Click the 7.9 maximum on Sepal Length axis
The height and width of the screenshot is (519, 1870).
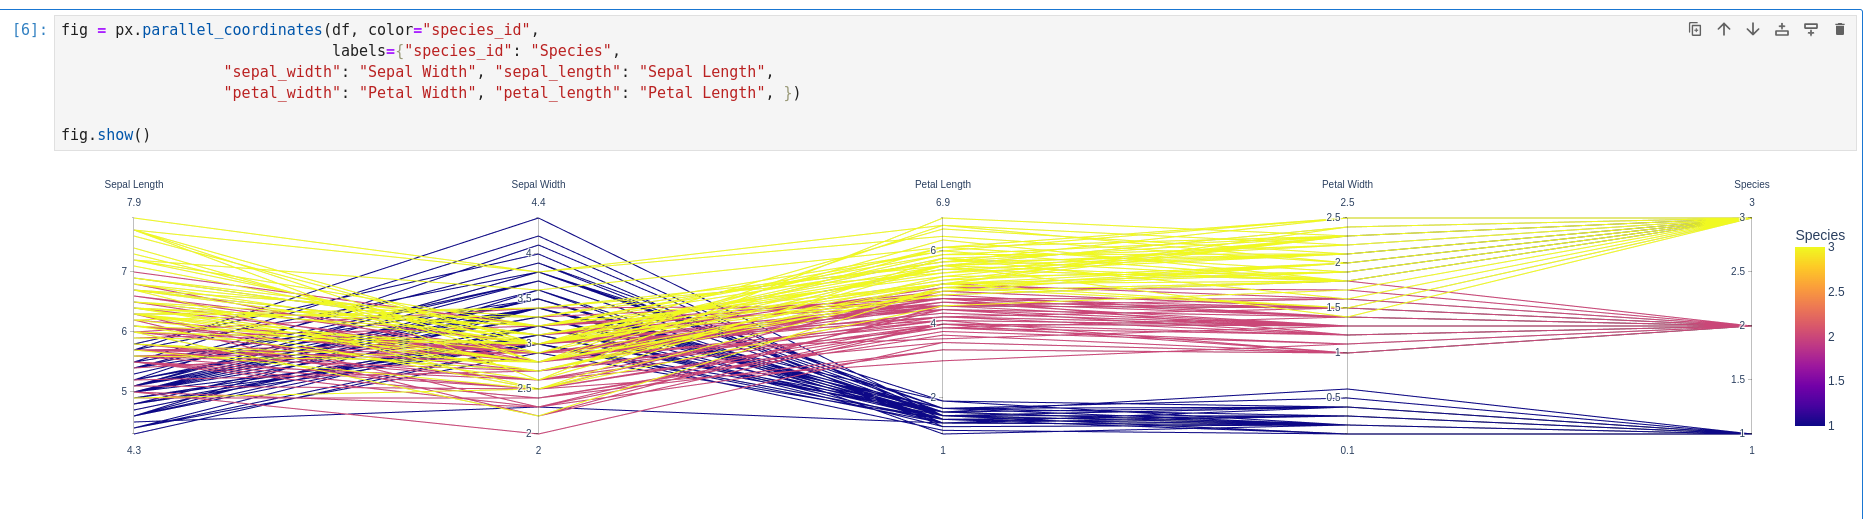(x=134, y=202)
